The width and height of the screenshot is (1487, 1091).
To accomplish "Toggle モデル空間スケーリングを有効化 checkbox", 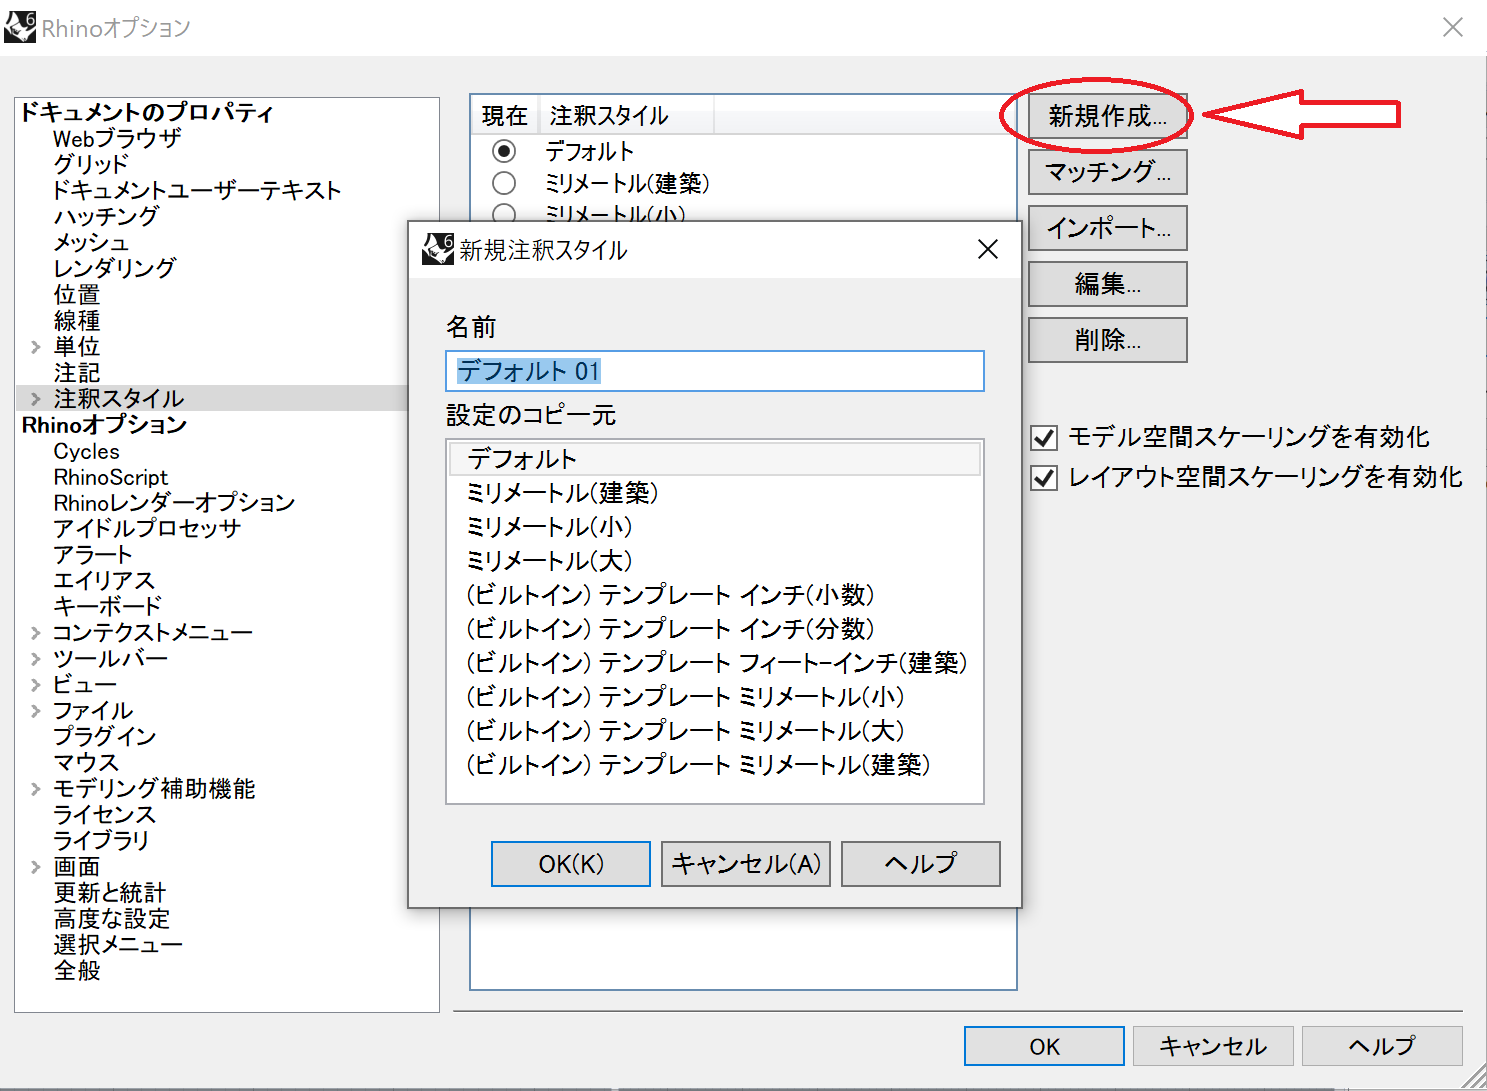I will click(1044, 438).
